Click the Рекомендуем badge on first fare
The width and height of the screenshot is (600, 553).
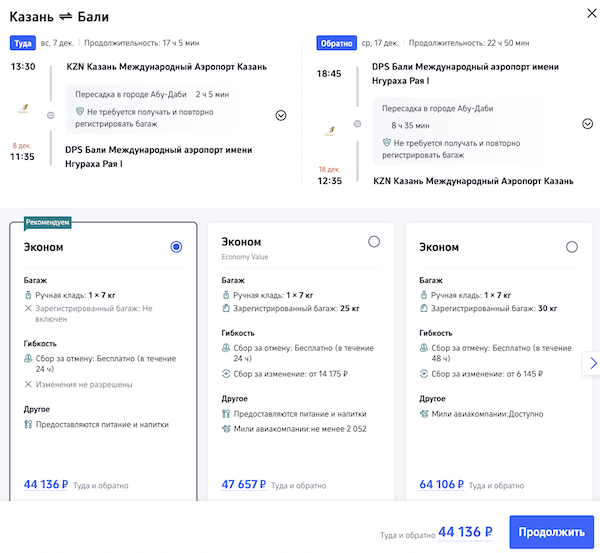coord(48,222)
